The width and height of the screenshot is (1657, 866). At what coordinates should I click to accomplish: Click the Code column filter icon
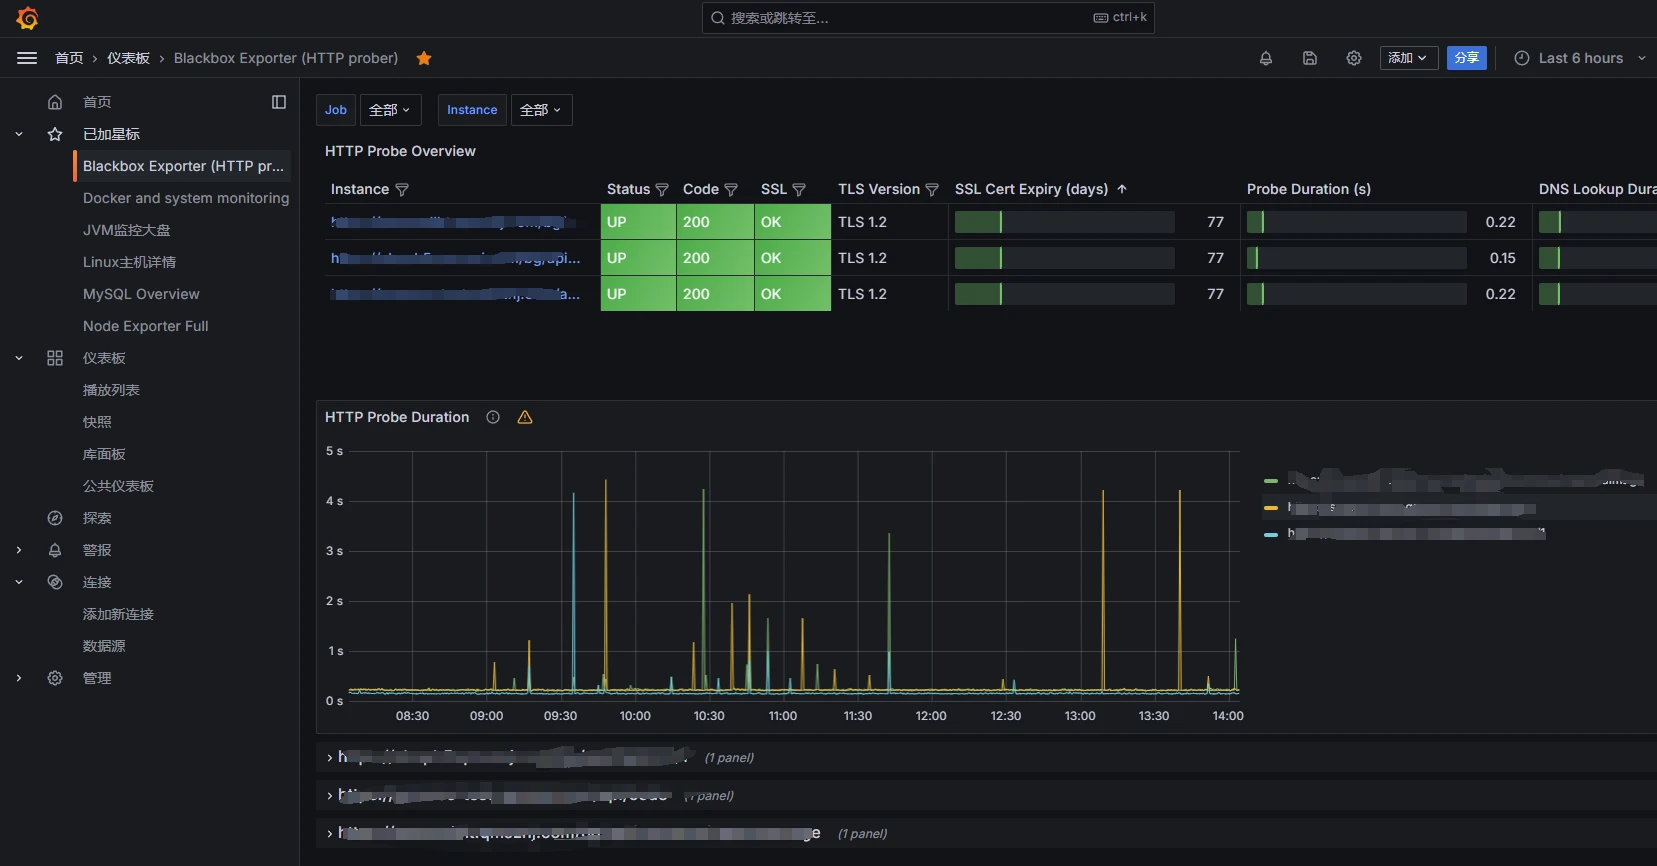731,190
